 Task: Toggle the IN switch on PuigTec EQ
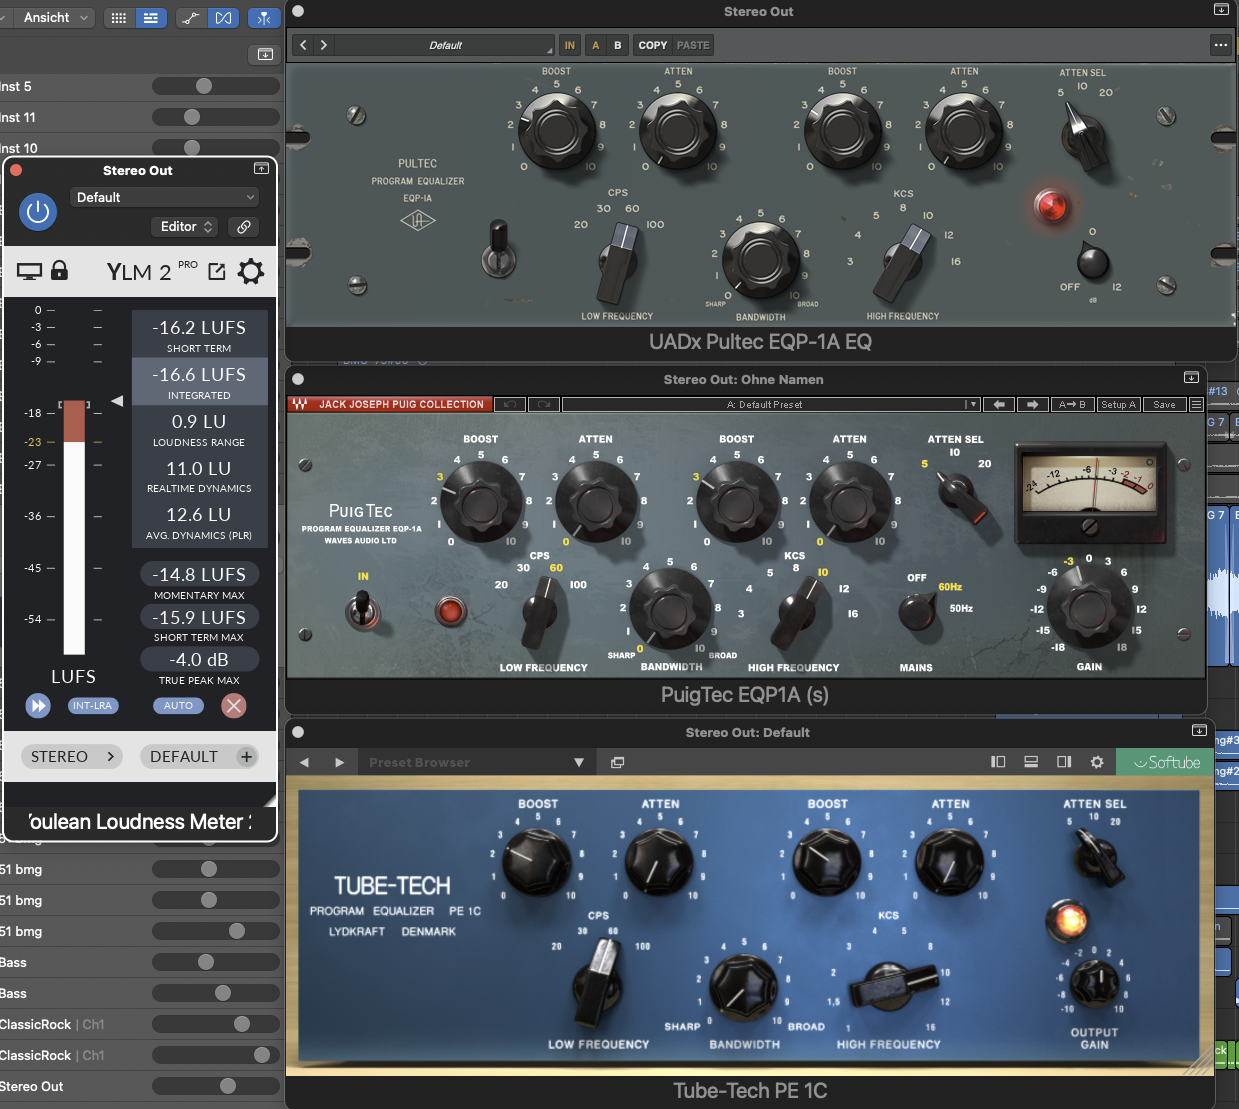(362, 607)
